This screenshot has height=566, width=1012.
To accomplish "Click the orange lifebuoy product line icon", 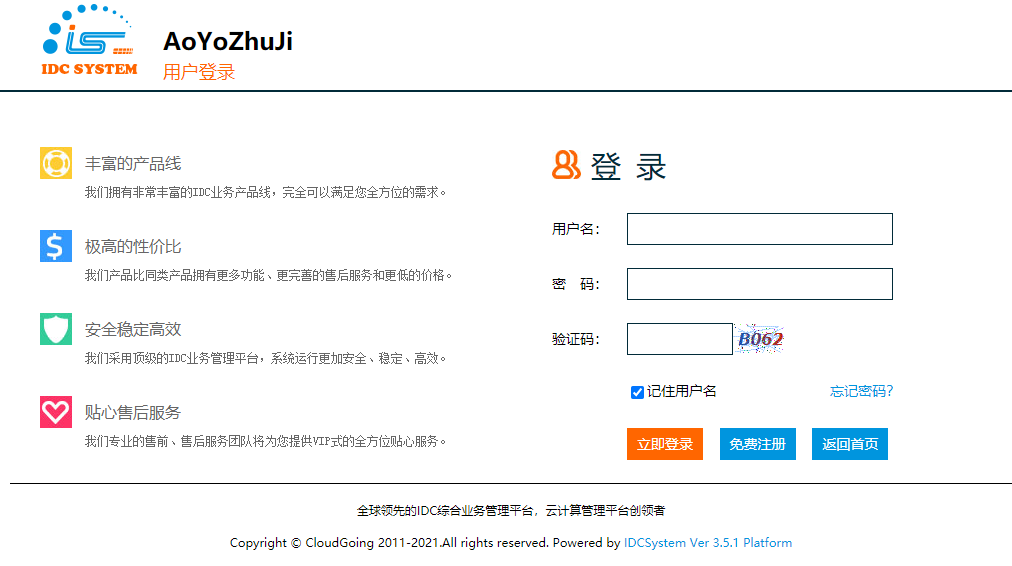I will point(56,163).
